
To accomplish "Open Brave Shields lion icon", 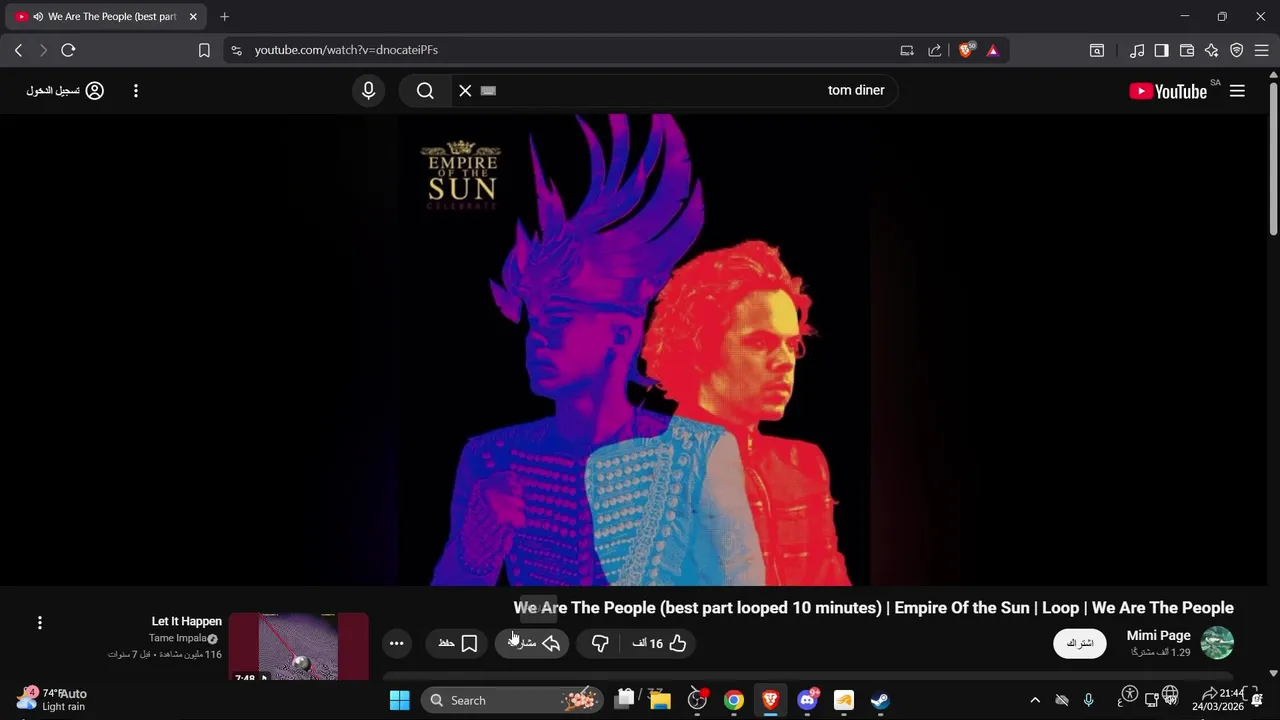I will (x=966, y=50).
